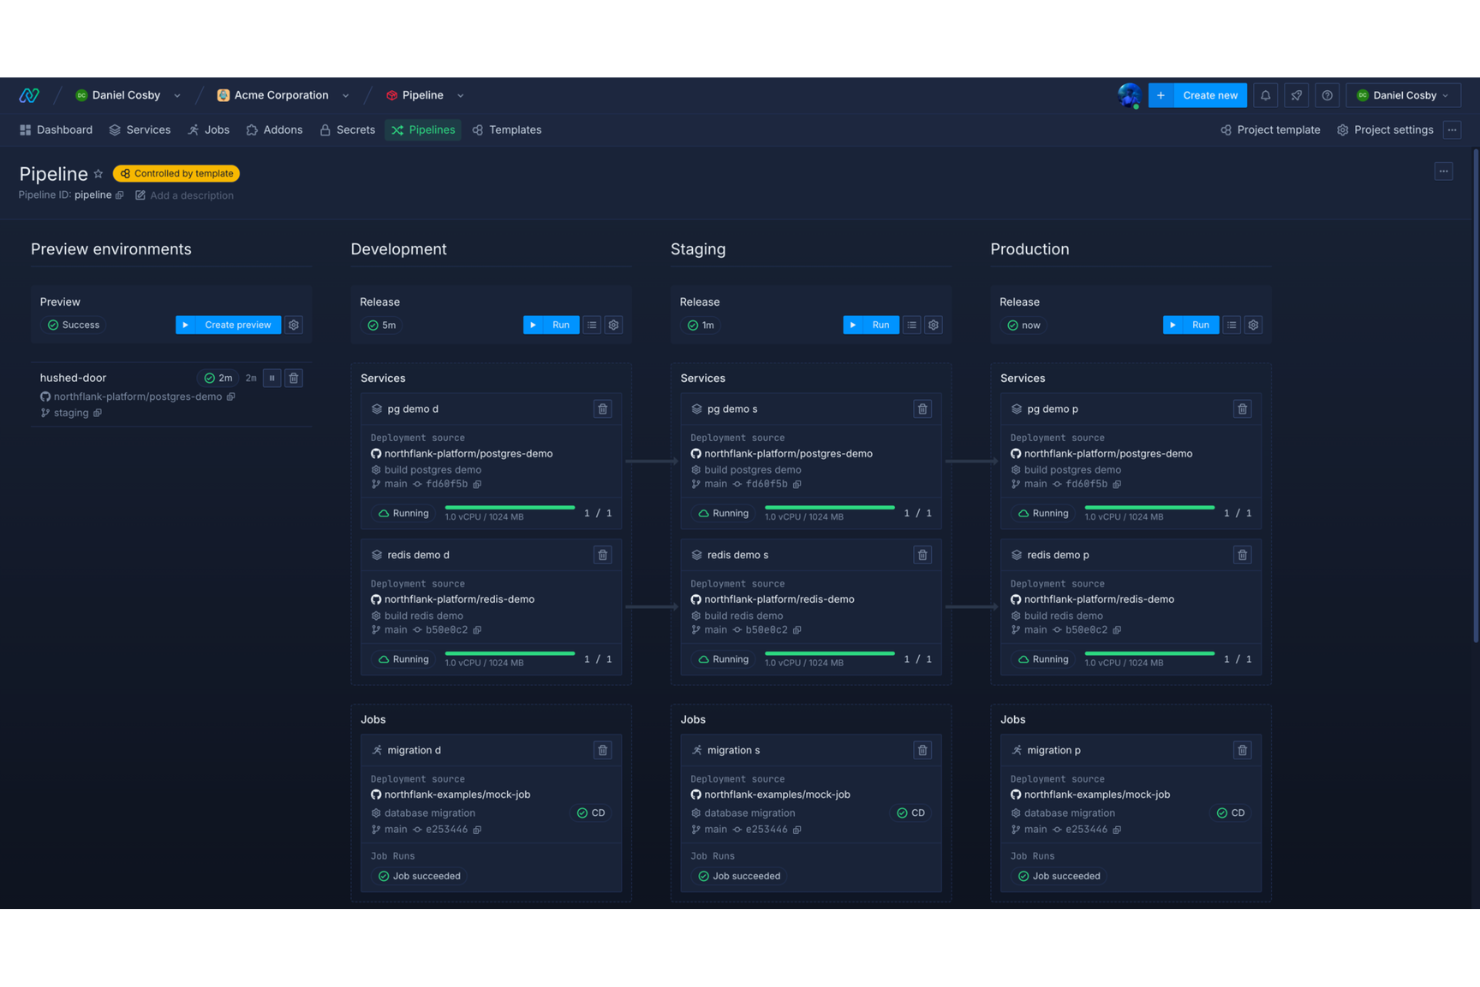Screen dimensions: 1480x987
Task: Remove migration s job
Action: (923, 750)
